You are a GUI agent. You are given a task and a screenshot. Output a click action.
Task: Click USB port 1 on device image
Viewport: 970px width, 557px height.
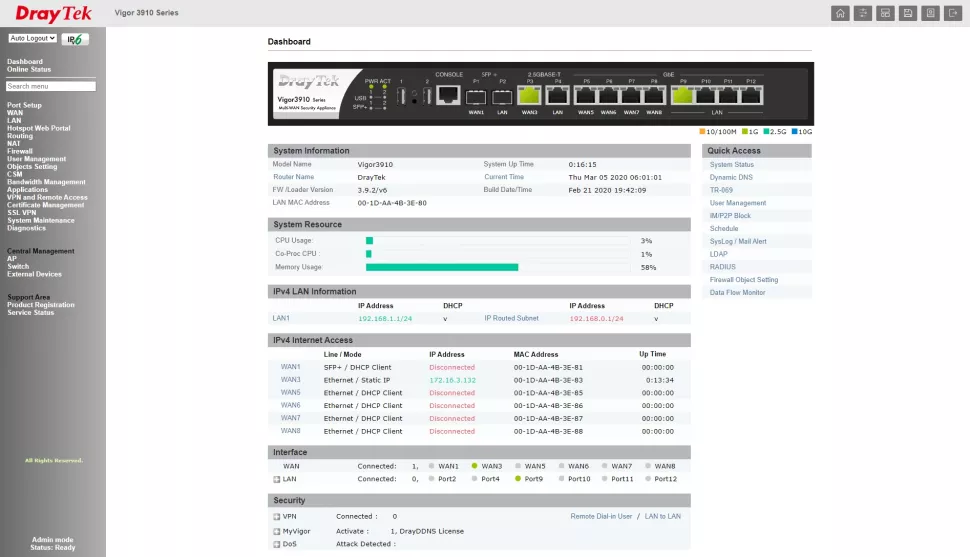pyautogui.click(x=401, y=96)
